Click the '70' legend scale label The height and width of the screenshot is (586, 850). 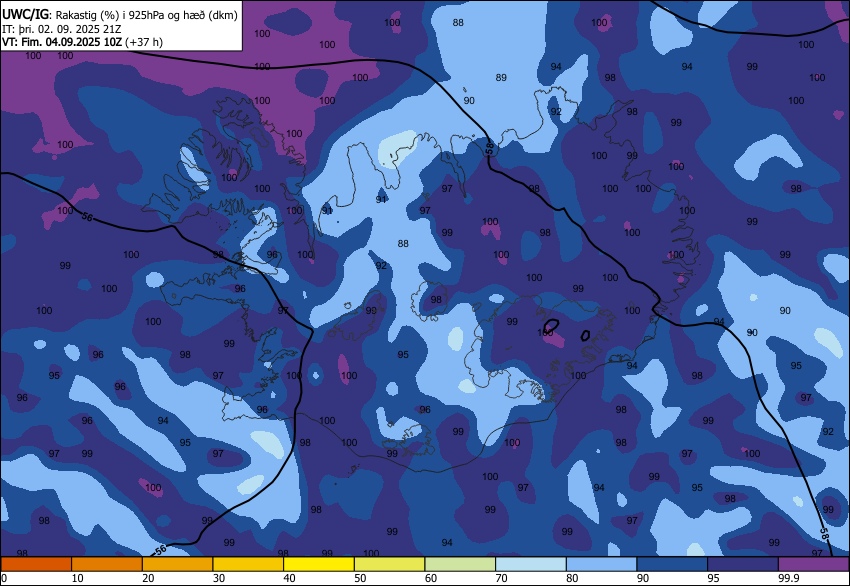click(x=501, y=578)
